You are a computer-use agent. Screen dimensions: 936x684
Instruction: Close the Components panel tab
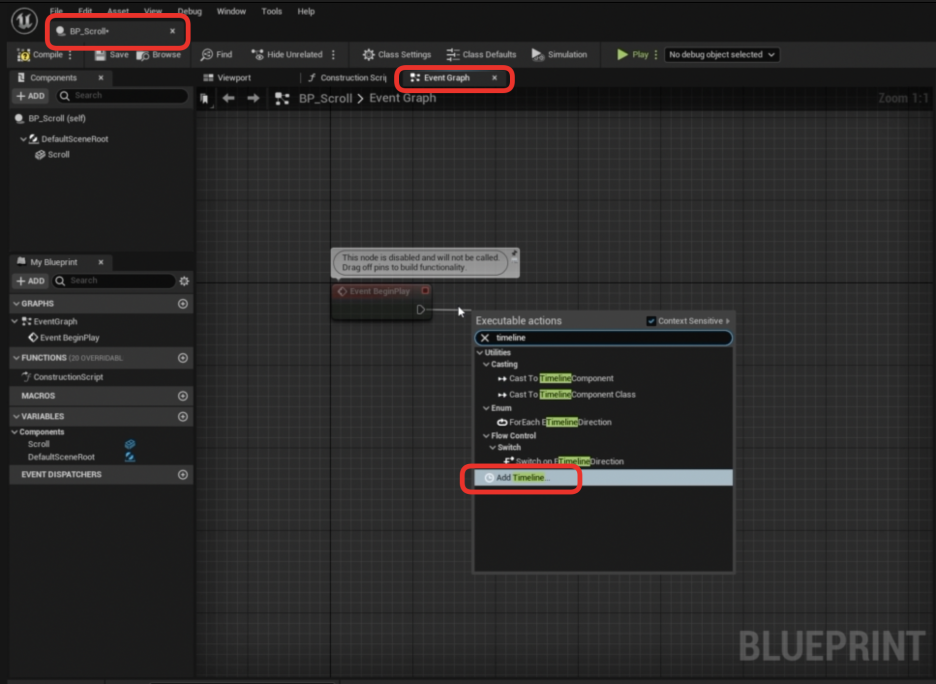pyautogui.click(x=101, y=78)
